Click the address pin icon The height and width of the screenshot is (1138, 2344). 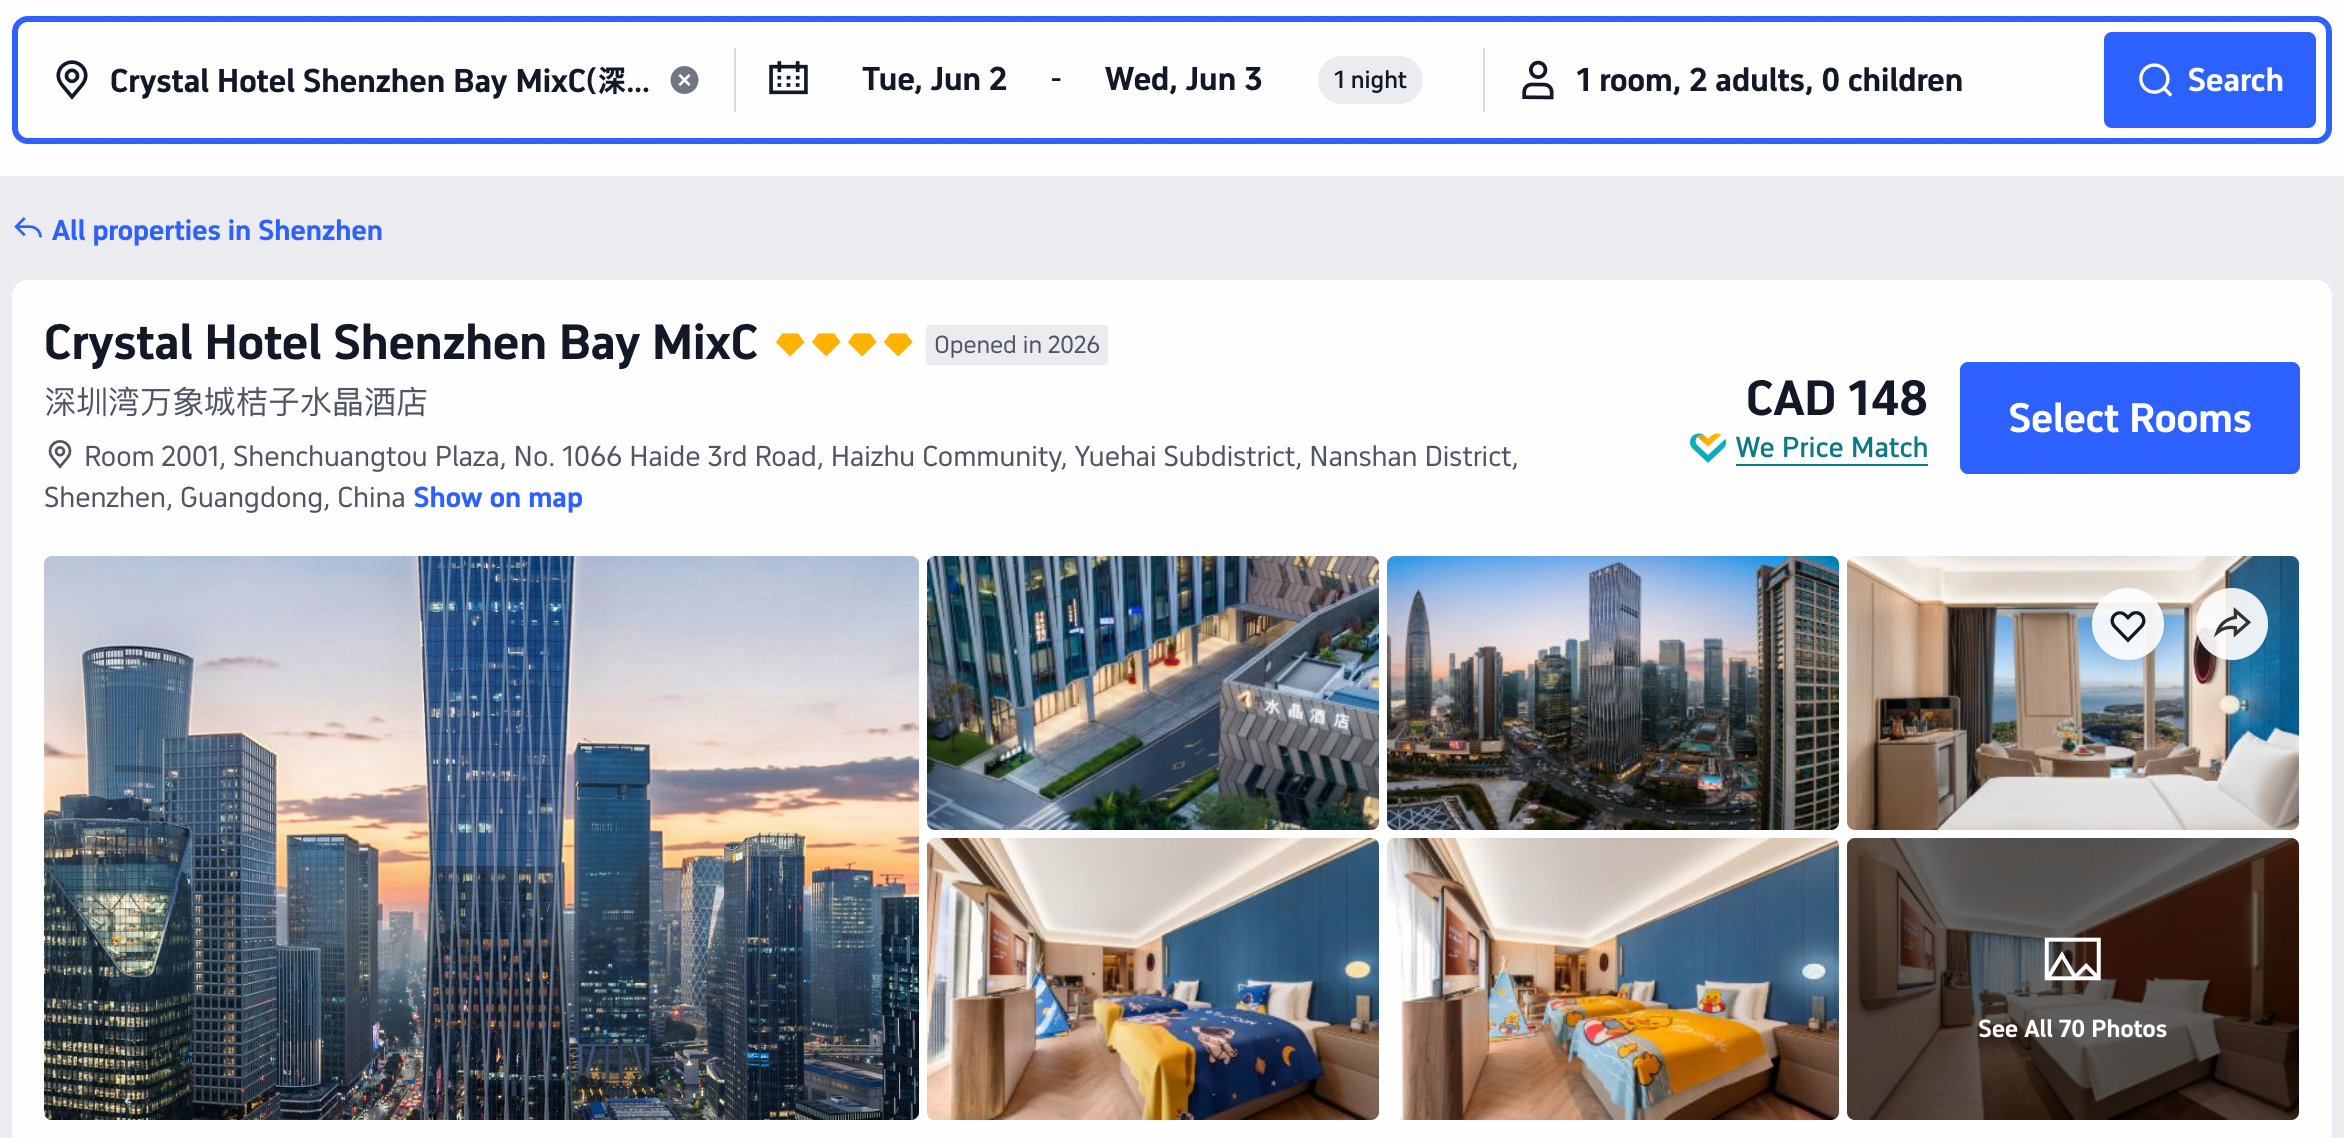(x=60, y=455)
